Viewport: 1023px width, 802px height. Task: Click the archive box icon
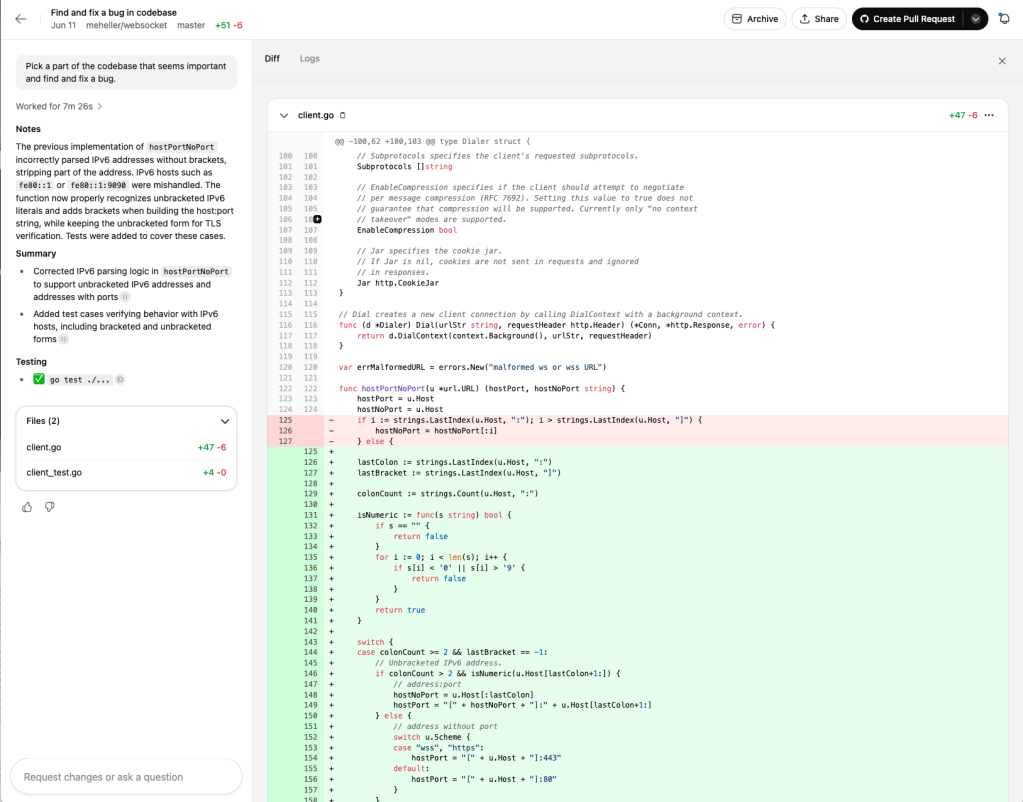click(737, 18)
